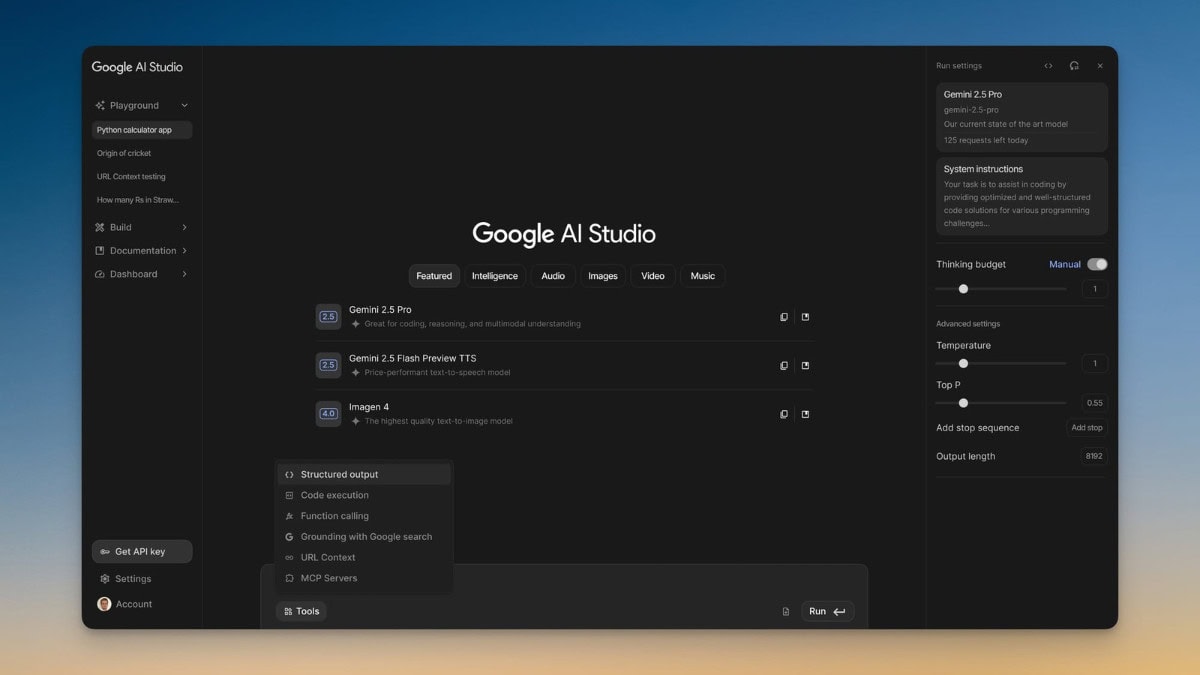This screenshot has width=1200, height=675.
Task: Collapse the Playground section chevron
Action: [184, 105]
